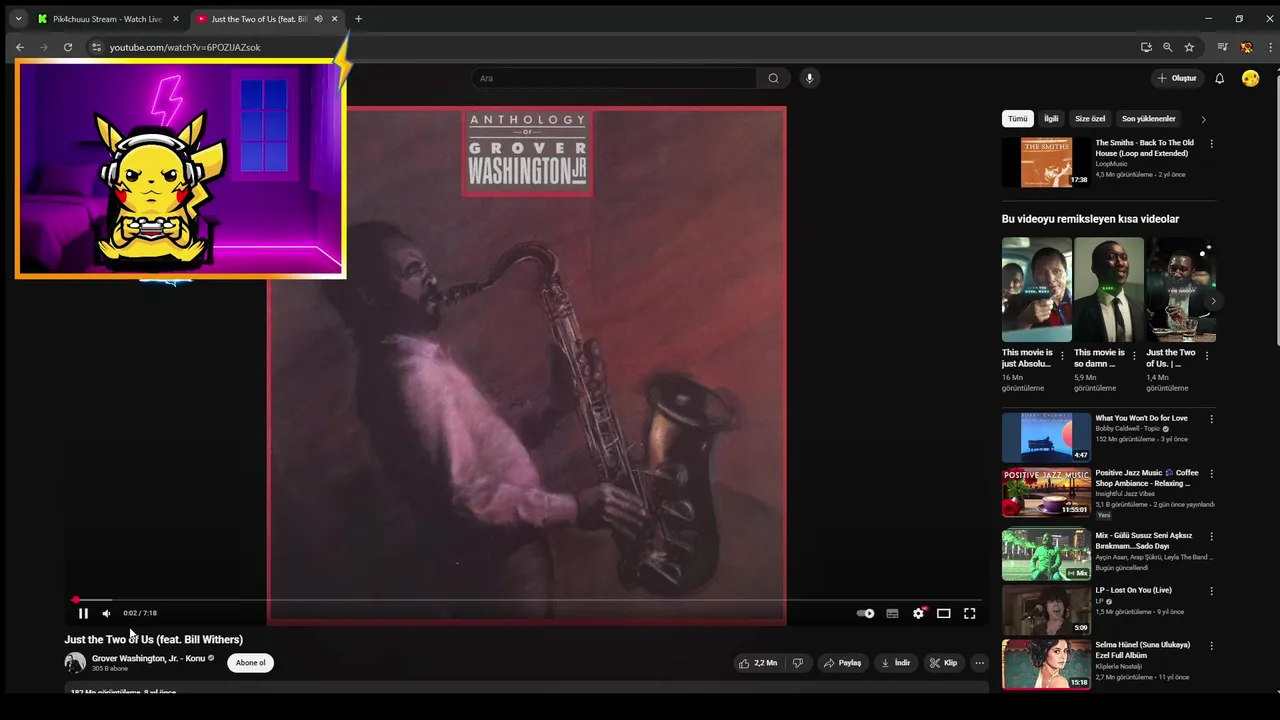
Task: Select the Tümü filter chip
Action: coord(1018,119)
